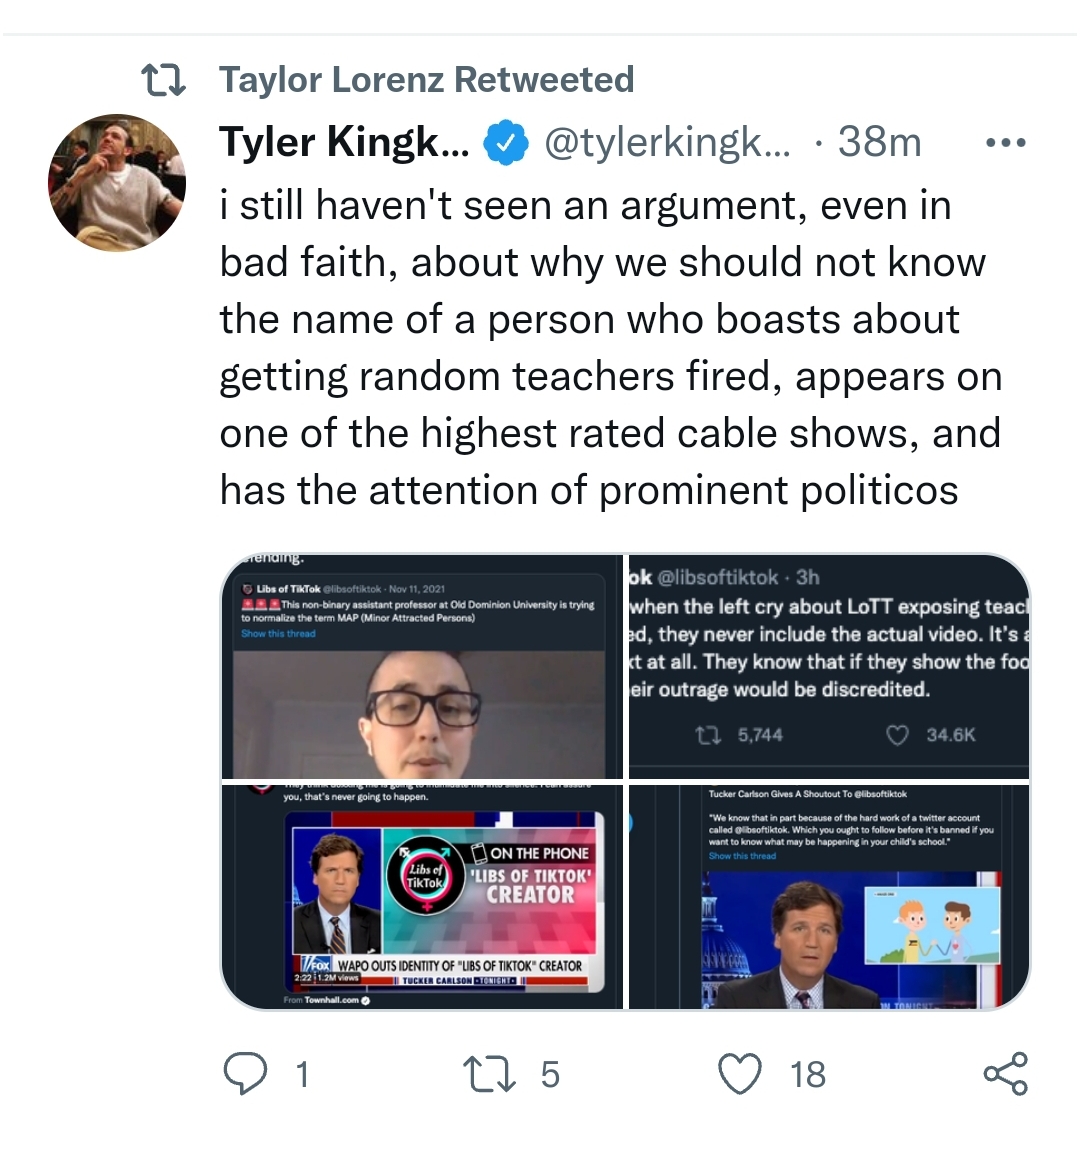
Task: Open Taylor Lorenz Retweeted link
Action: click(x=427, y=79)
